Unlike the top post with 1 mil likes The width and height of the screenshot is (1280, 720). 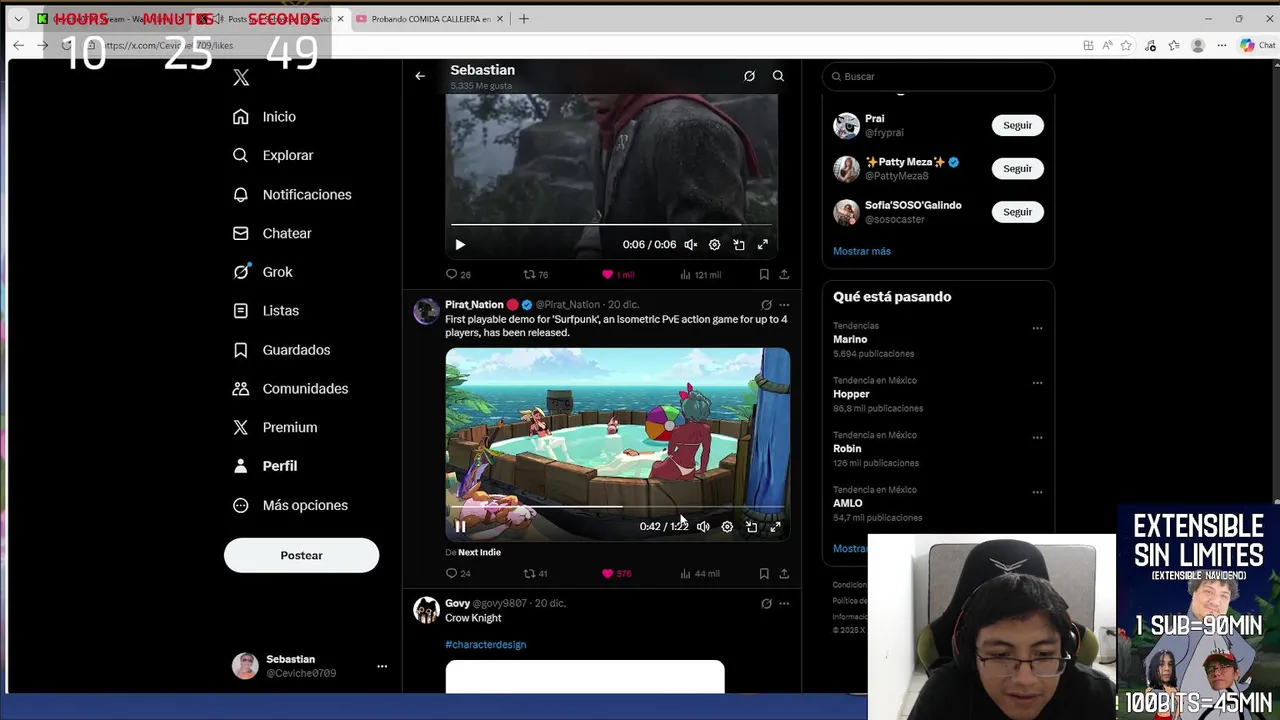[x=617, y=274]
